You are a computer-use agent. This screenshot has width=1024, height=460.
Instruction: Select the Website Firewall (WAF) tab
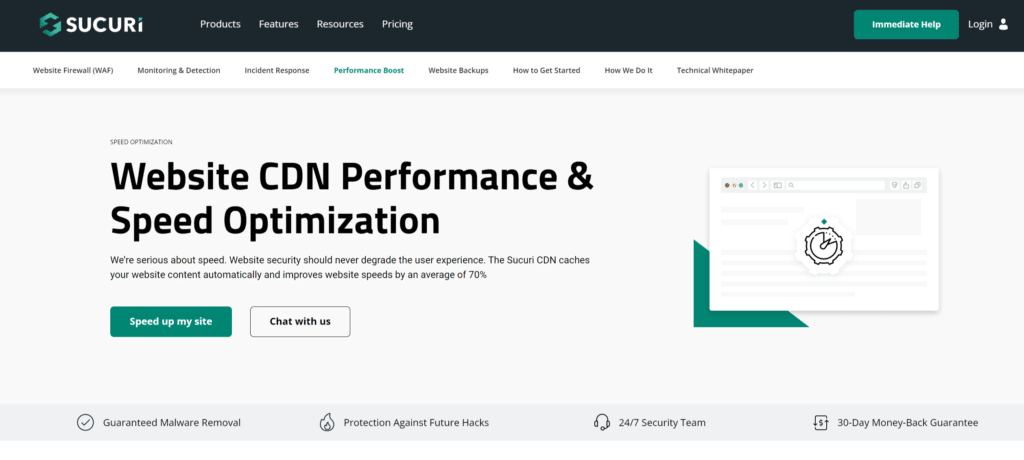(x=73, y=71)
